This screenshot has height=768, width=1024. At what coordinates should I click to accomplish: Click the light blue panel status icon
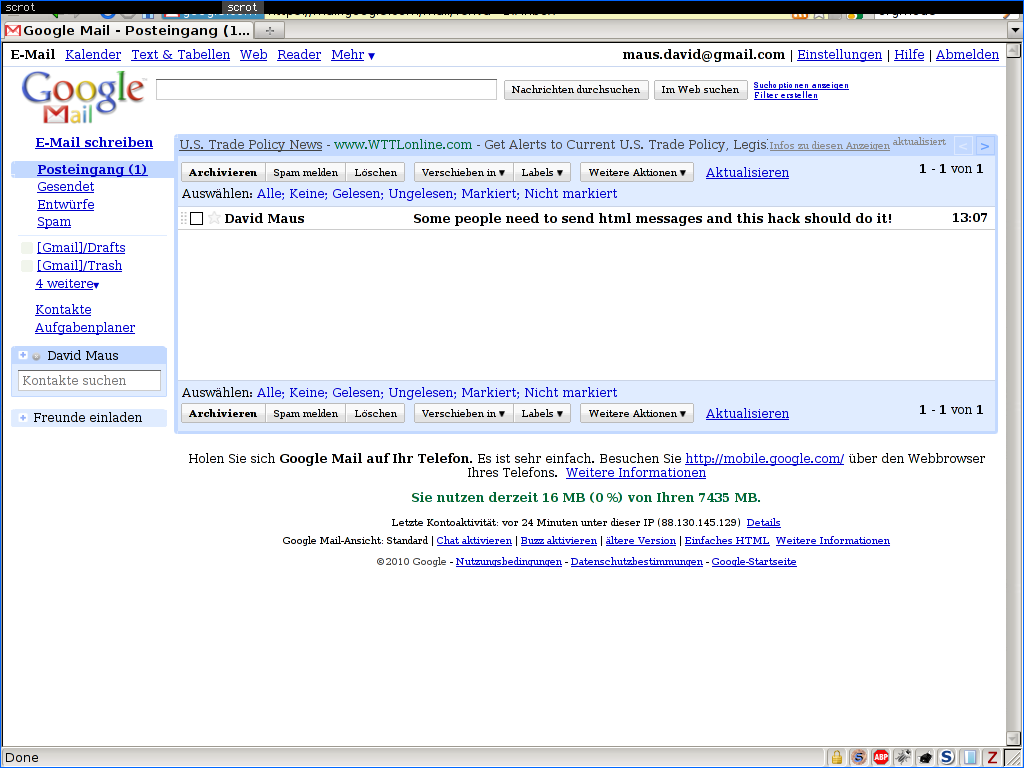coord(970,758)
